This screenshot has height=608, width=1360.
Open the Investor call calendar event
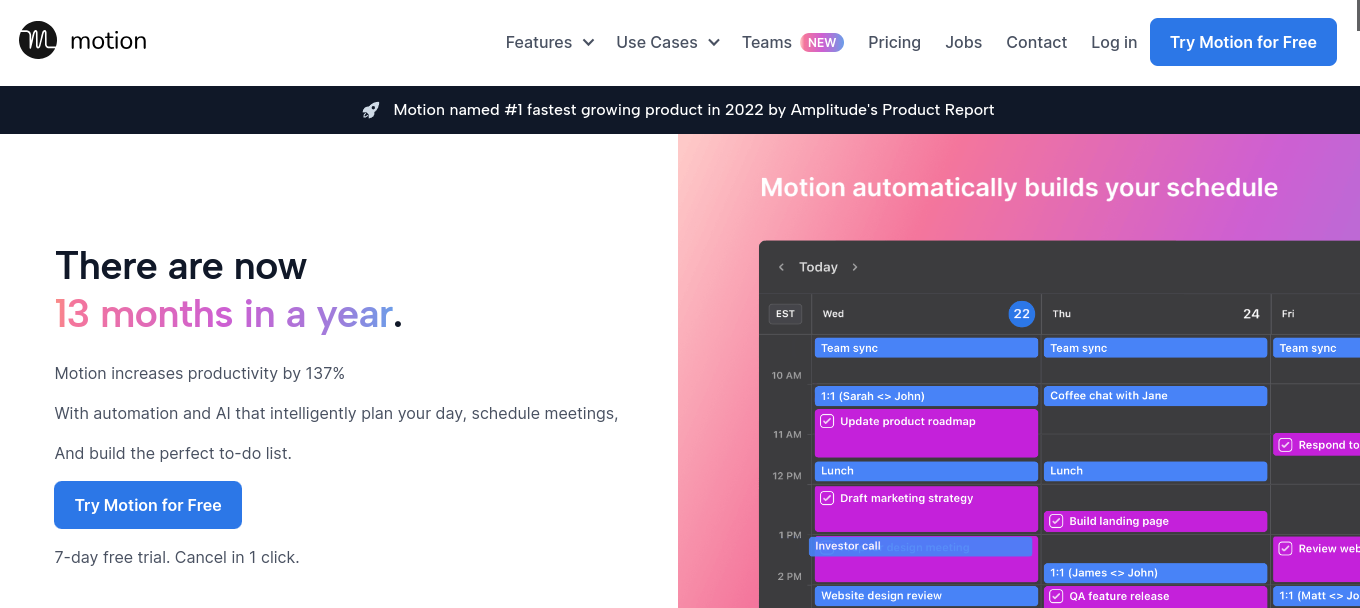point(848,546)
